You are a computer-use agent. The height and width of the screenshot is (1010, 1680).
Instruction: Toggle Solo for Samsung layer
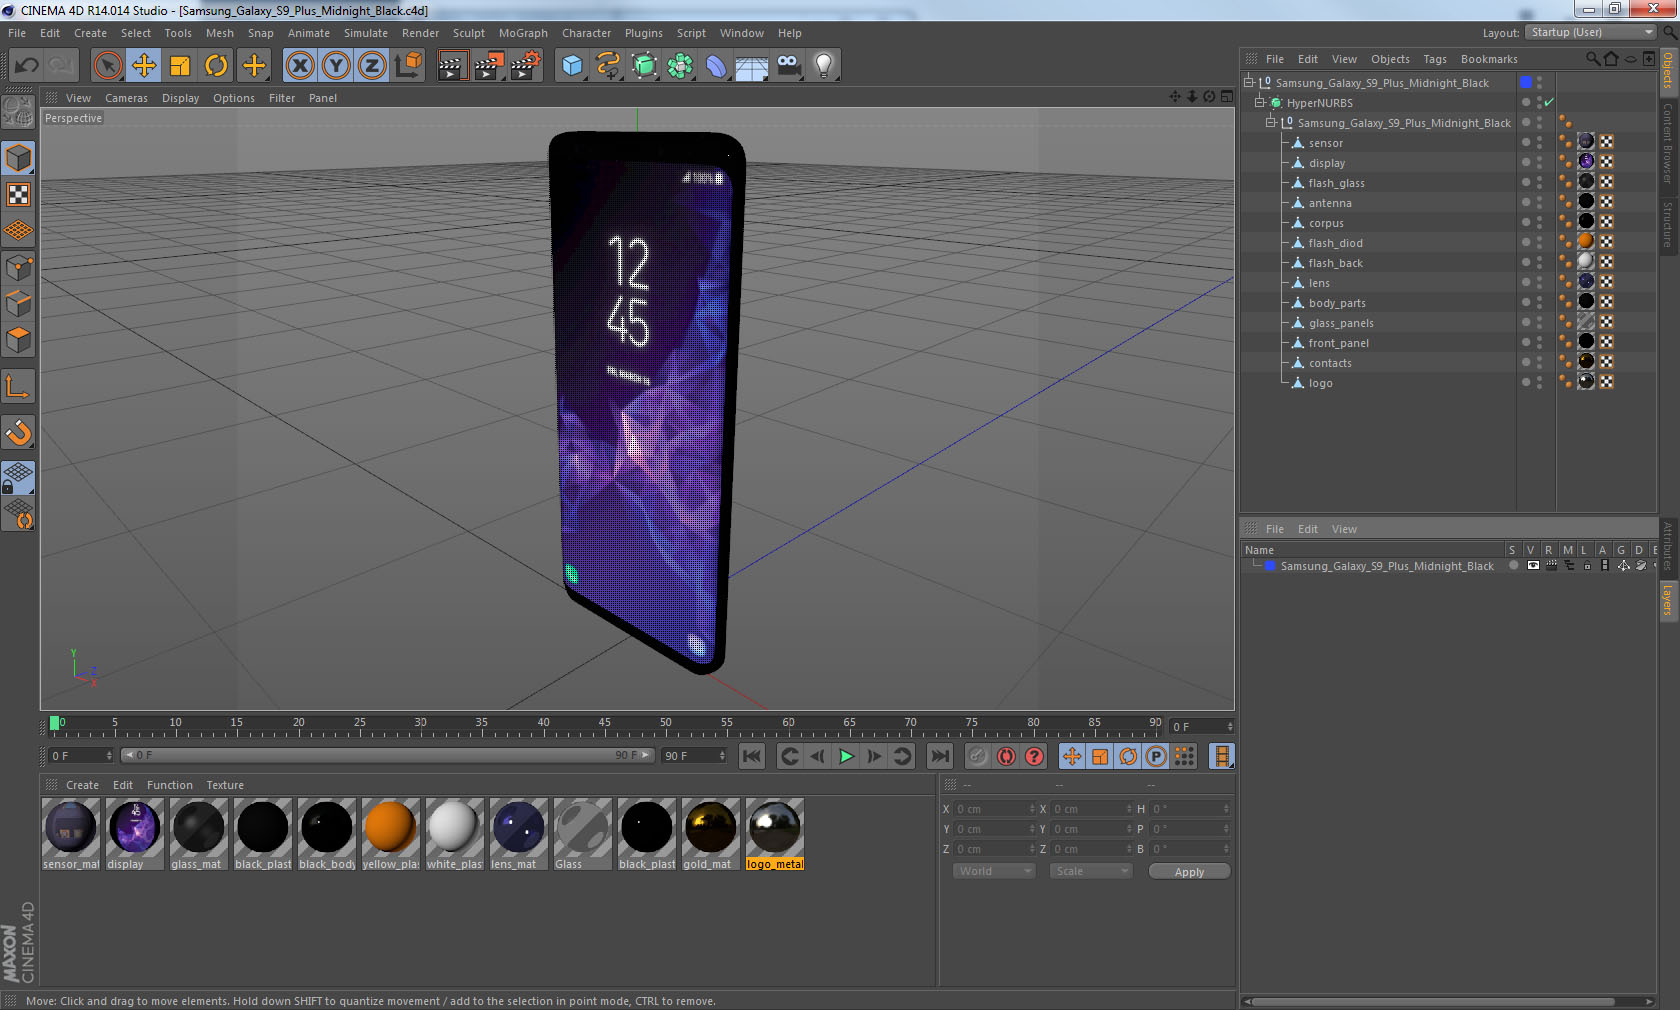click(x=1513, y=566)
